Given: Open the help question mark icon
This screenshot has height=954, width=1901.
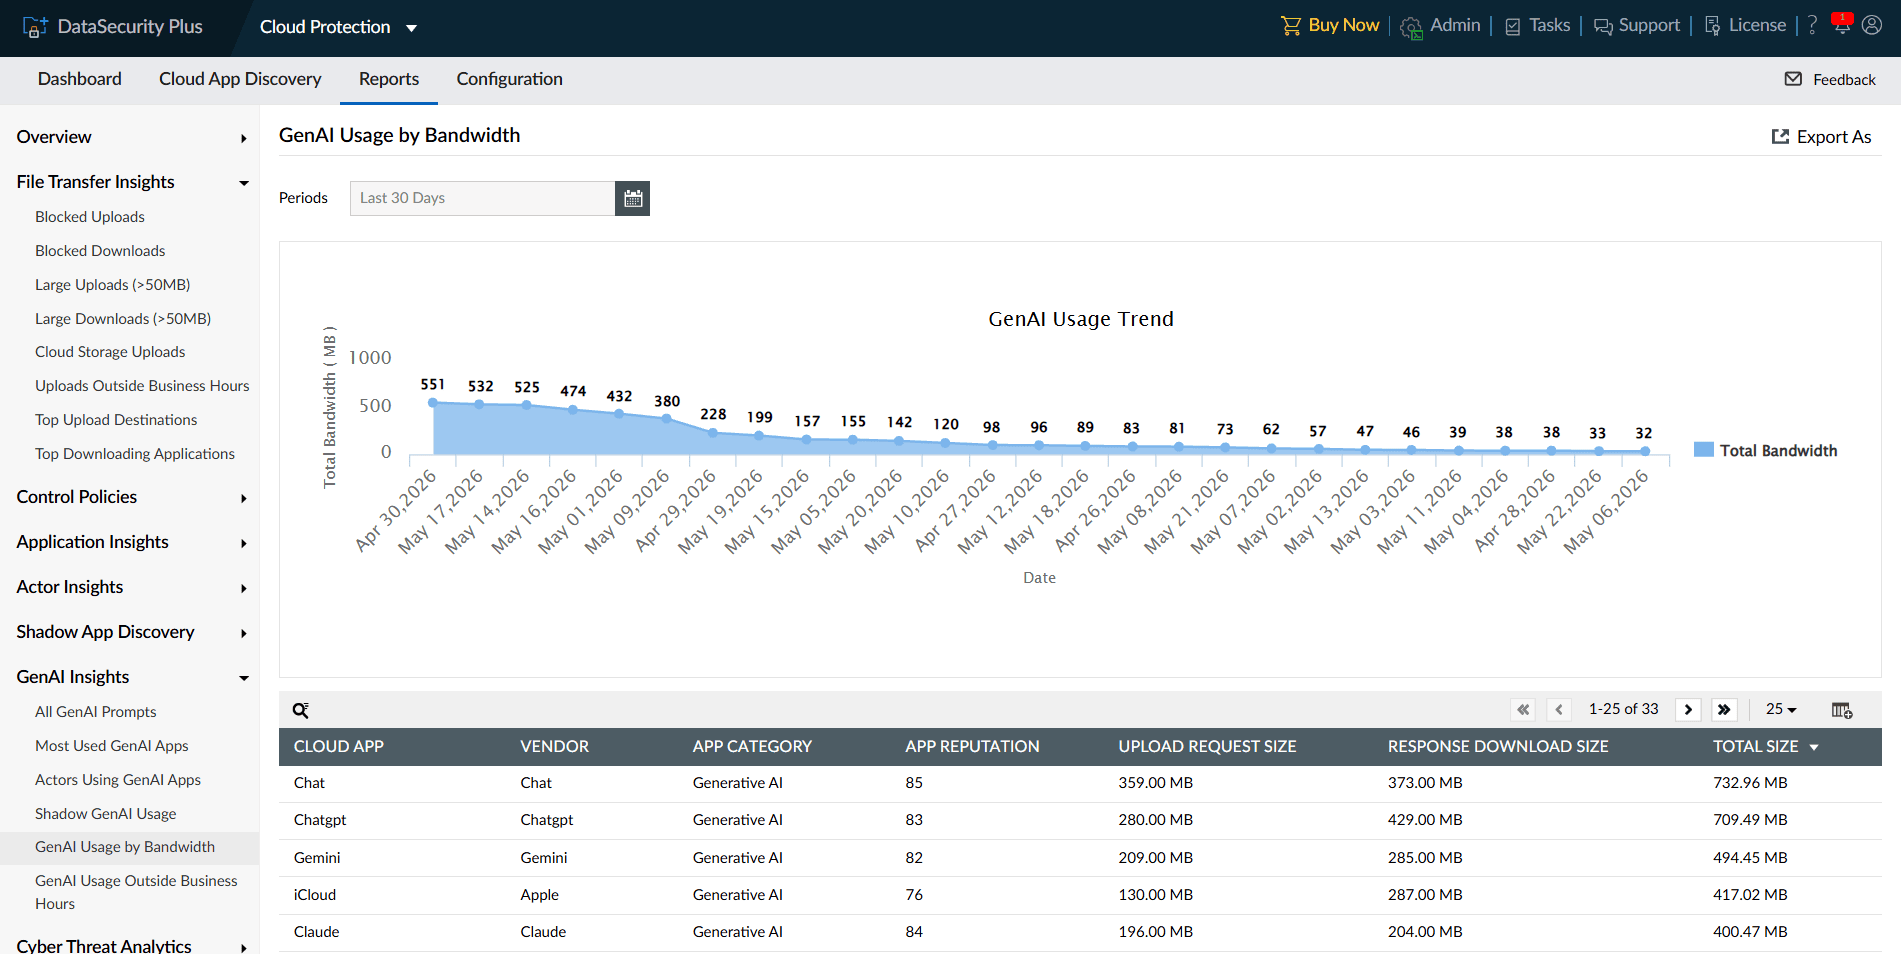Looking at the screenshot, I should [1812, 26].
